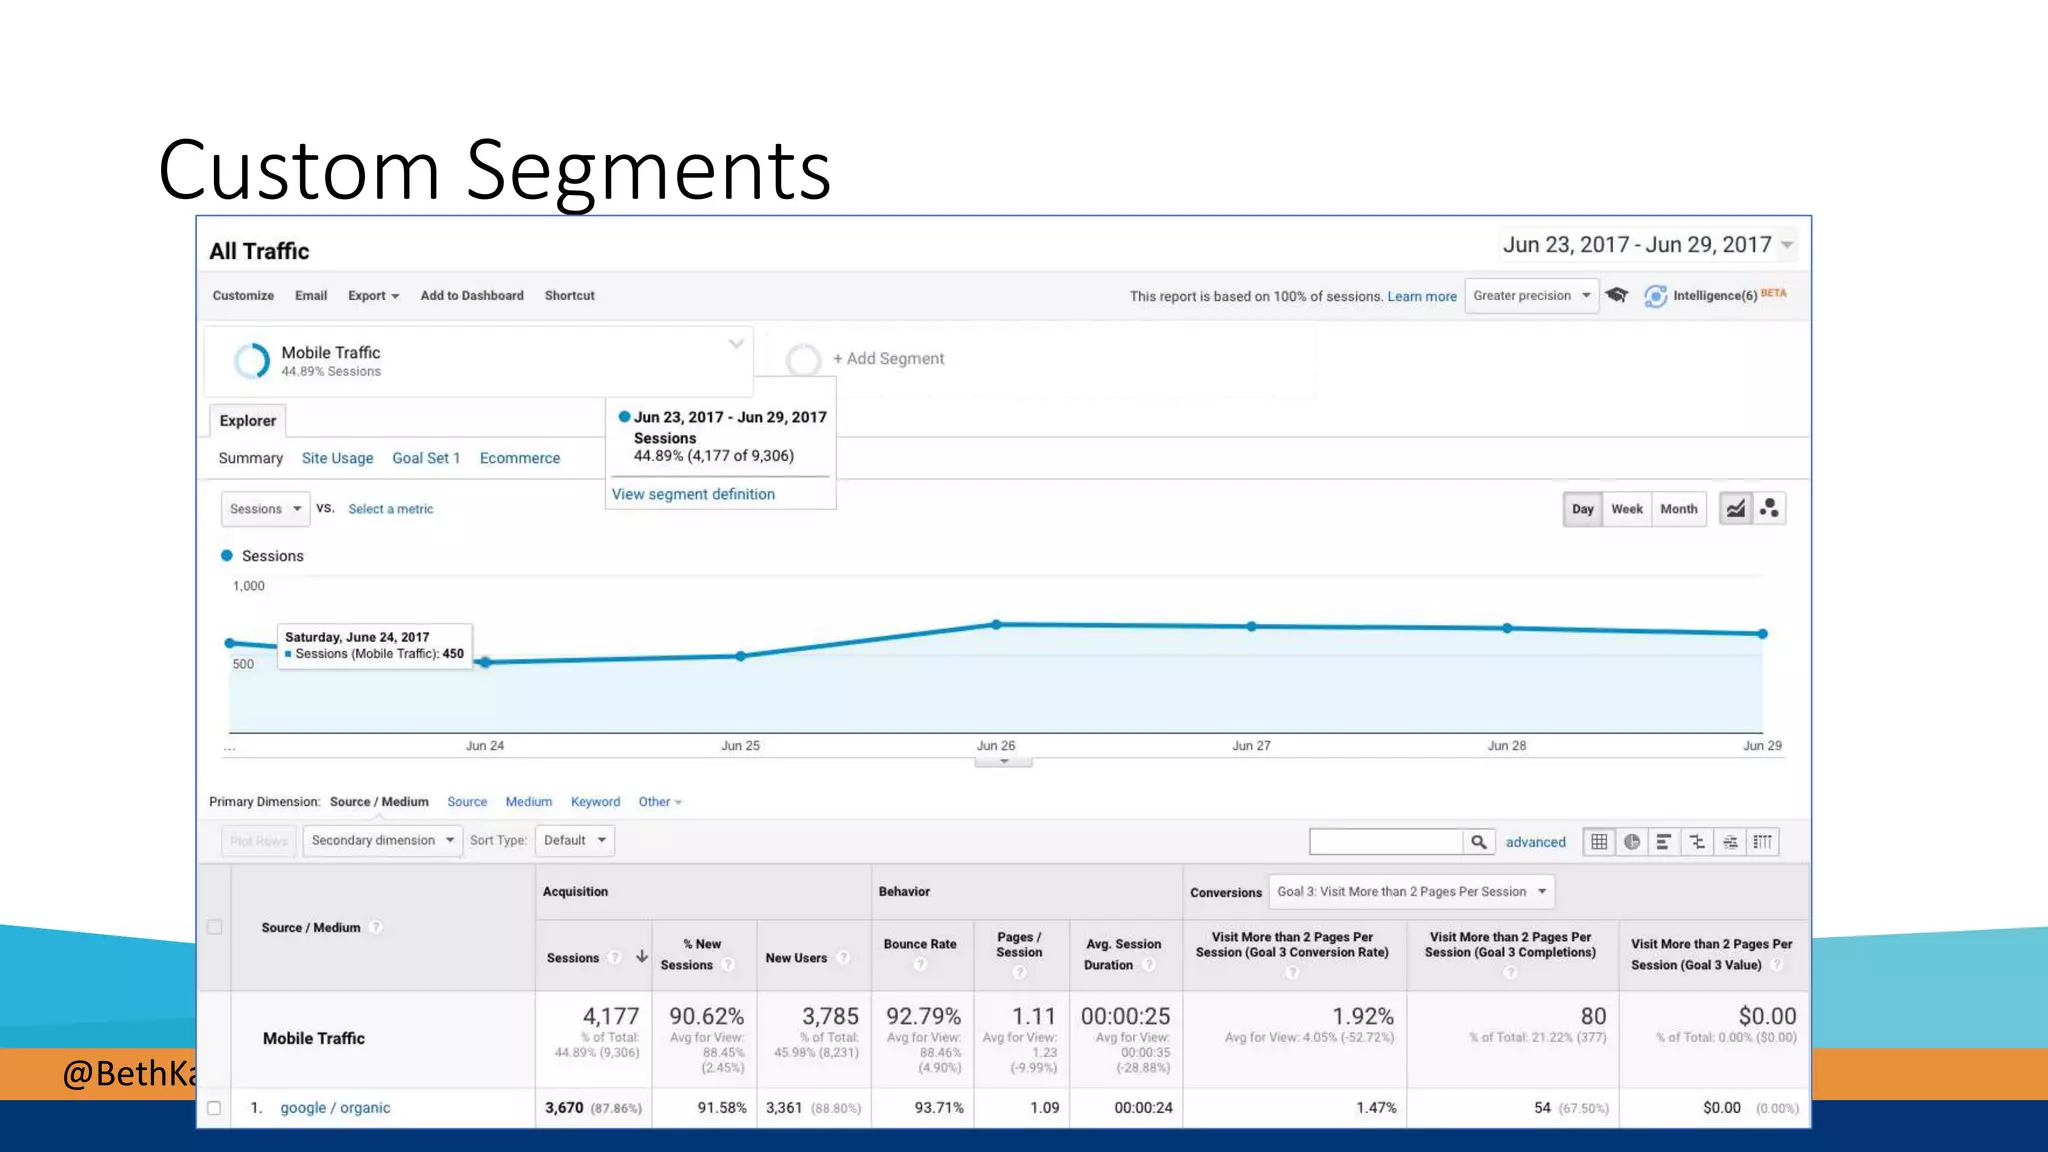Screen dimensions: 2048x1152
Task: Switch to motion chart view
Action: [1769, 509]
